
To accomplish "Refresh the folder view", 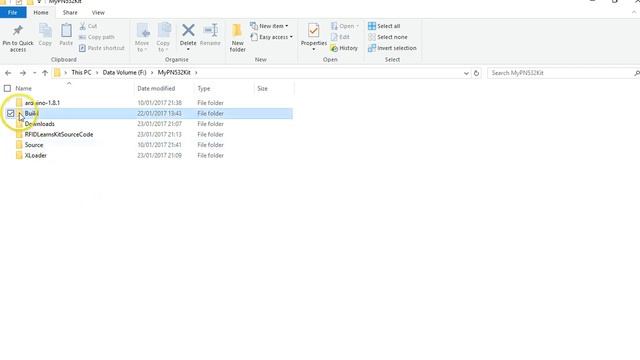I will click(476, 73).
